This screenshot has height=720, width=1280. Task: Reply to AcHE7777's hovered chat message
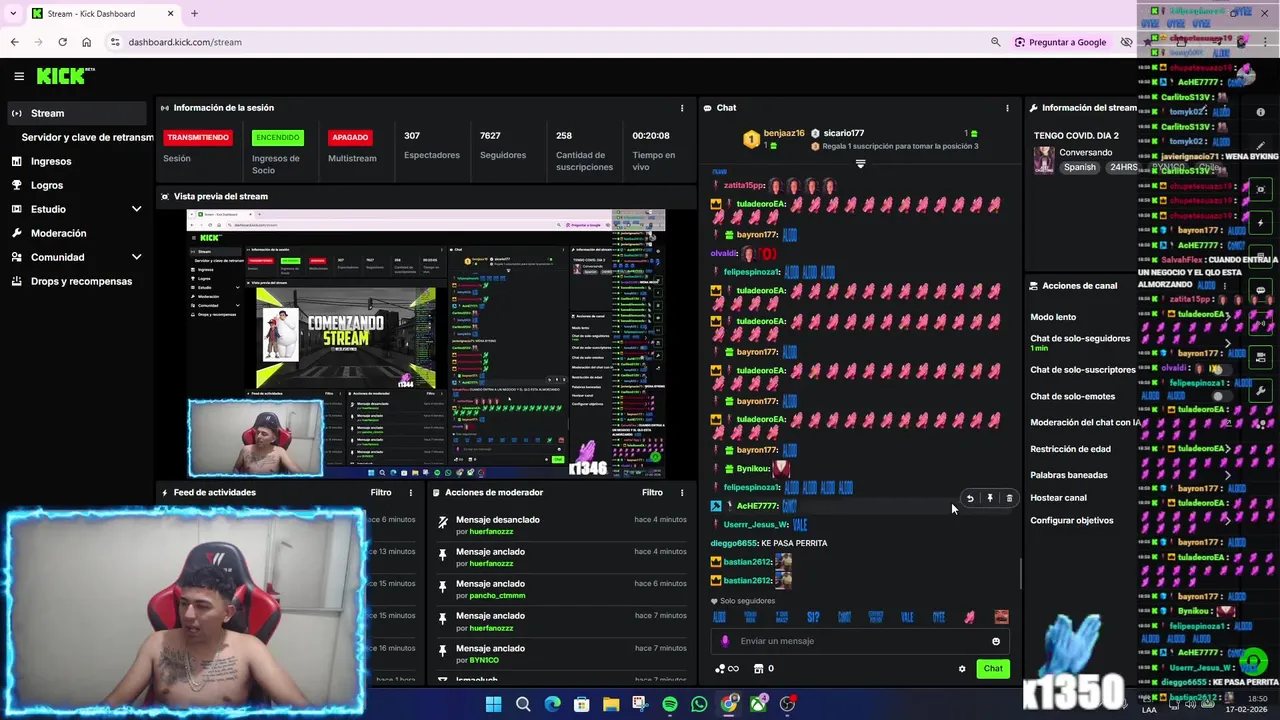970,498
